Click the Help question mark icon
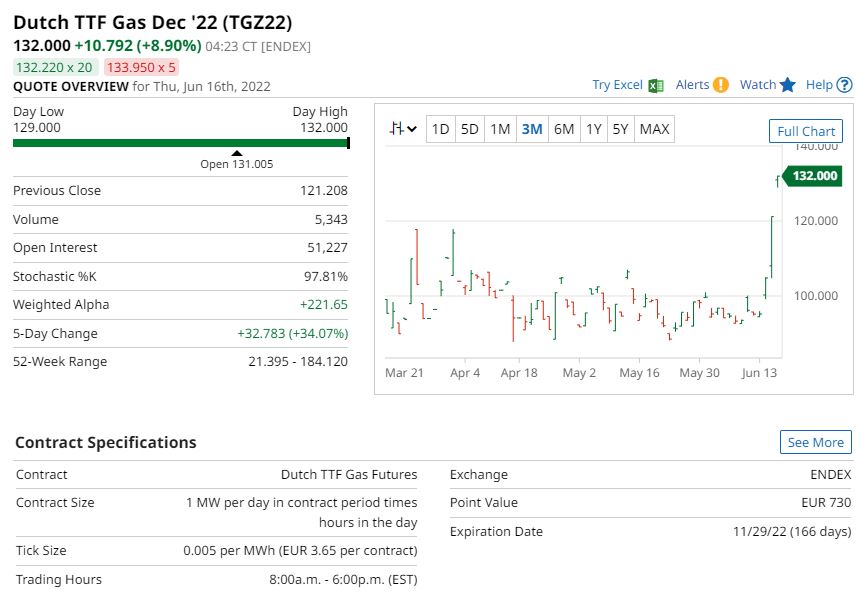This screenshot has width=863, height=603. [845, 85]
